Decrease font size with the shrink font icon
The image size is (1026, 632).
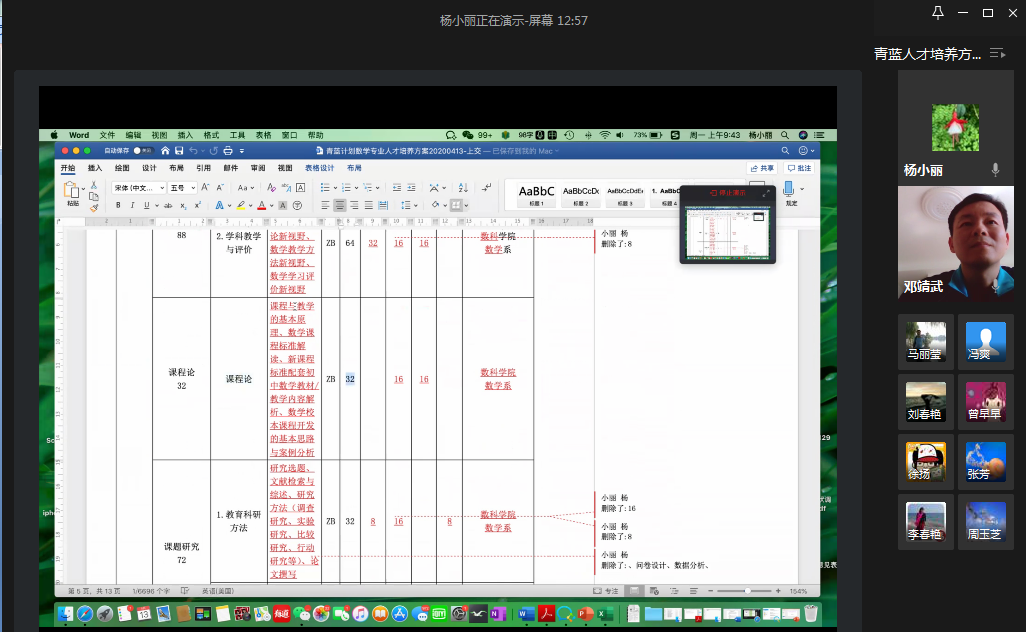pos(221,188)
